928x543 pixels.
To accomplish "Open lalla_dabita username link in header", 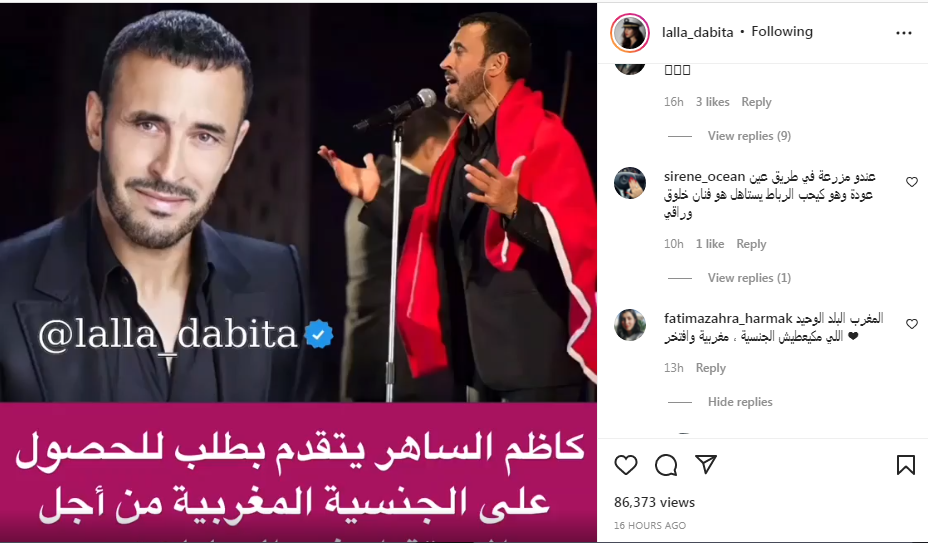I will coord(697,32).
